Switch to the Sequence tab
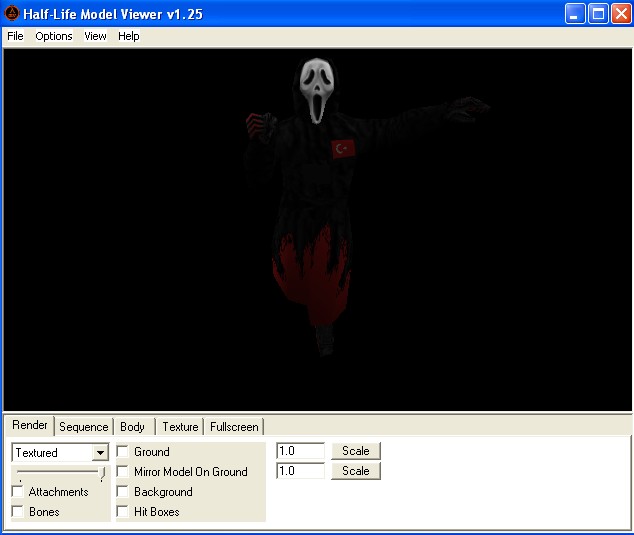The image size is (634, 535). click(83, 427)
